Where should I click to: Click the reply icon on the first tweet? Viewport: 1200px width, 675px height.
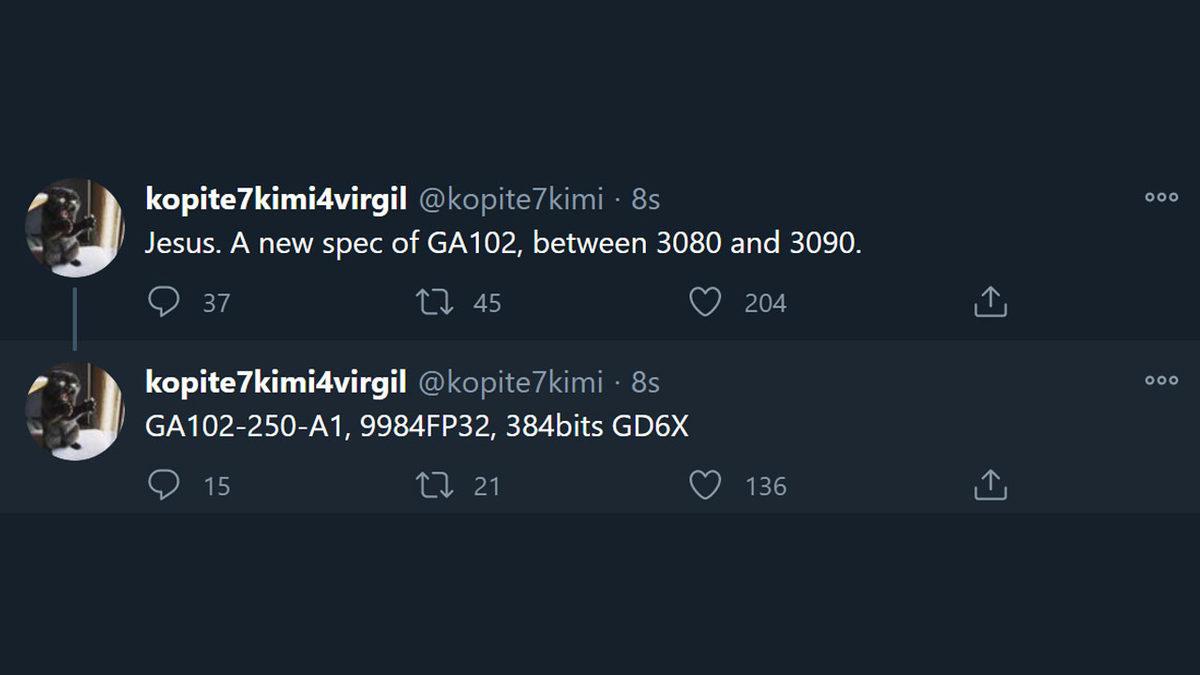tap(164, 301)
